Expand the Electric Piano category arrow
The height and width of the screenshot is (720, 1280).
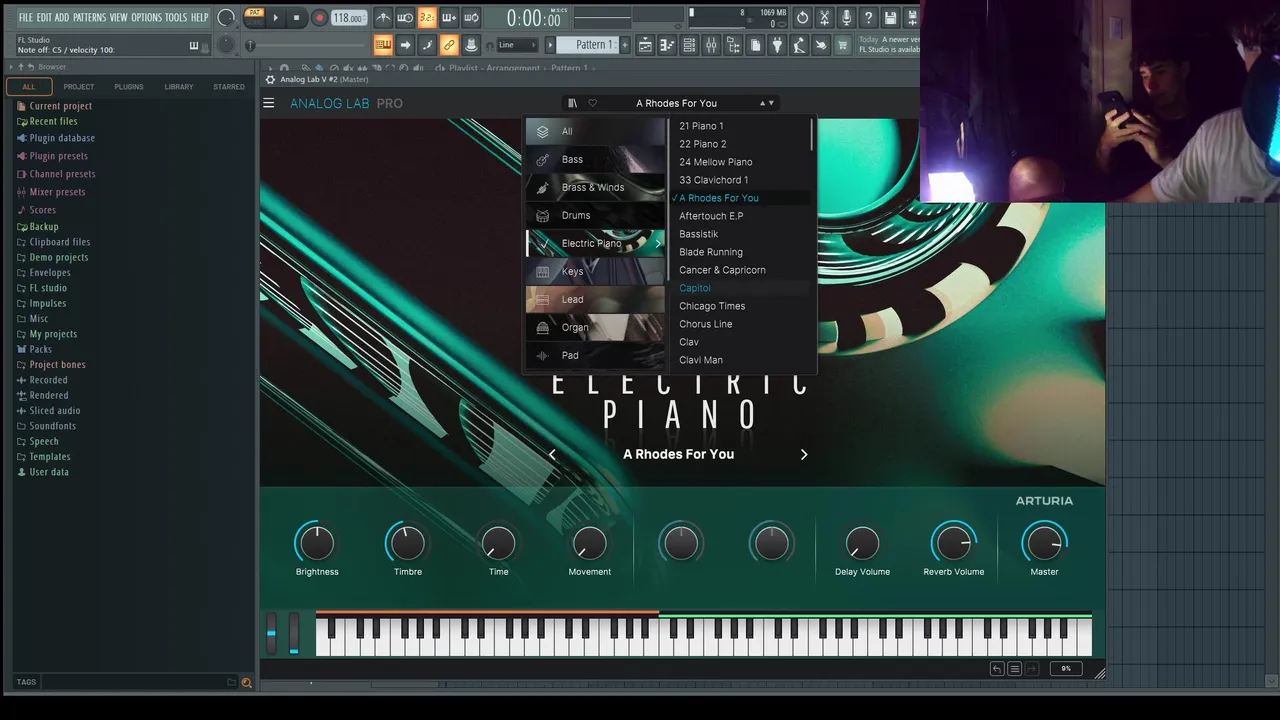658,243
